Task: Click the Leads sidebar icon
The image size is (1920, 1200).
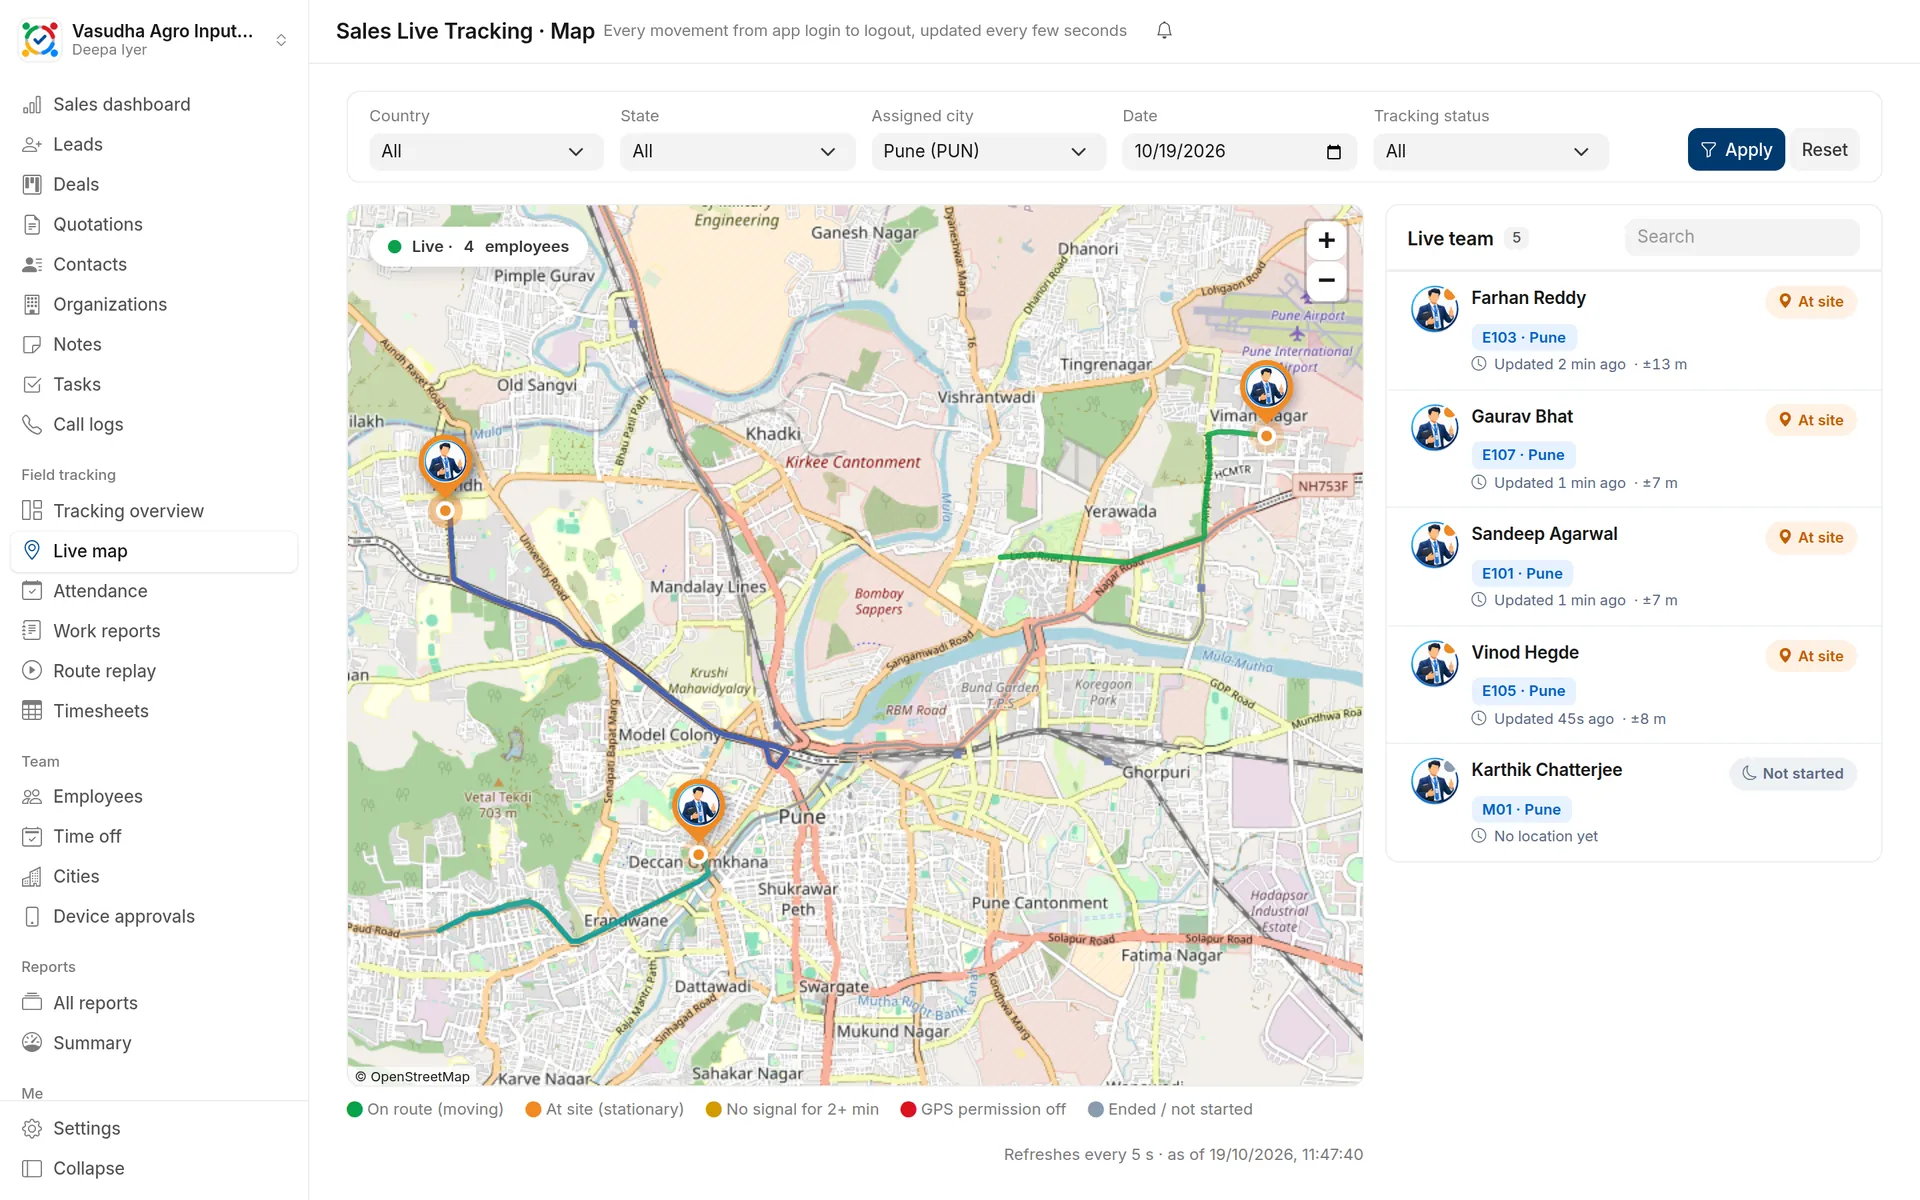Action: tap(32, 145)
